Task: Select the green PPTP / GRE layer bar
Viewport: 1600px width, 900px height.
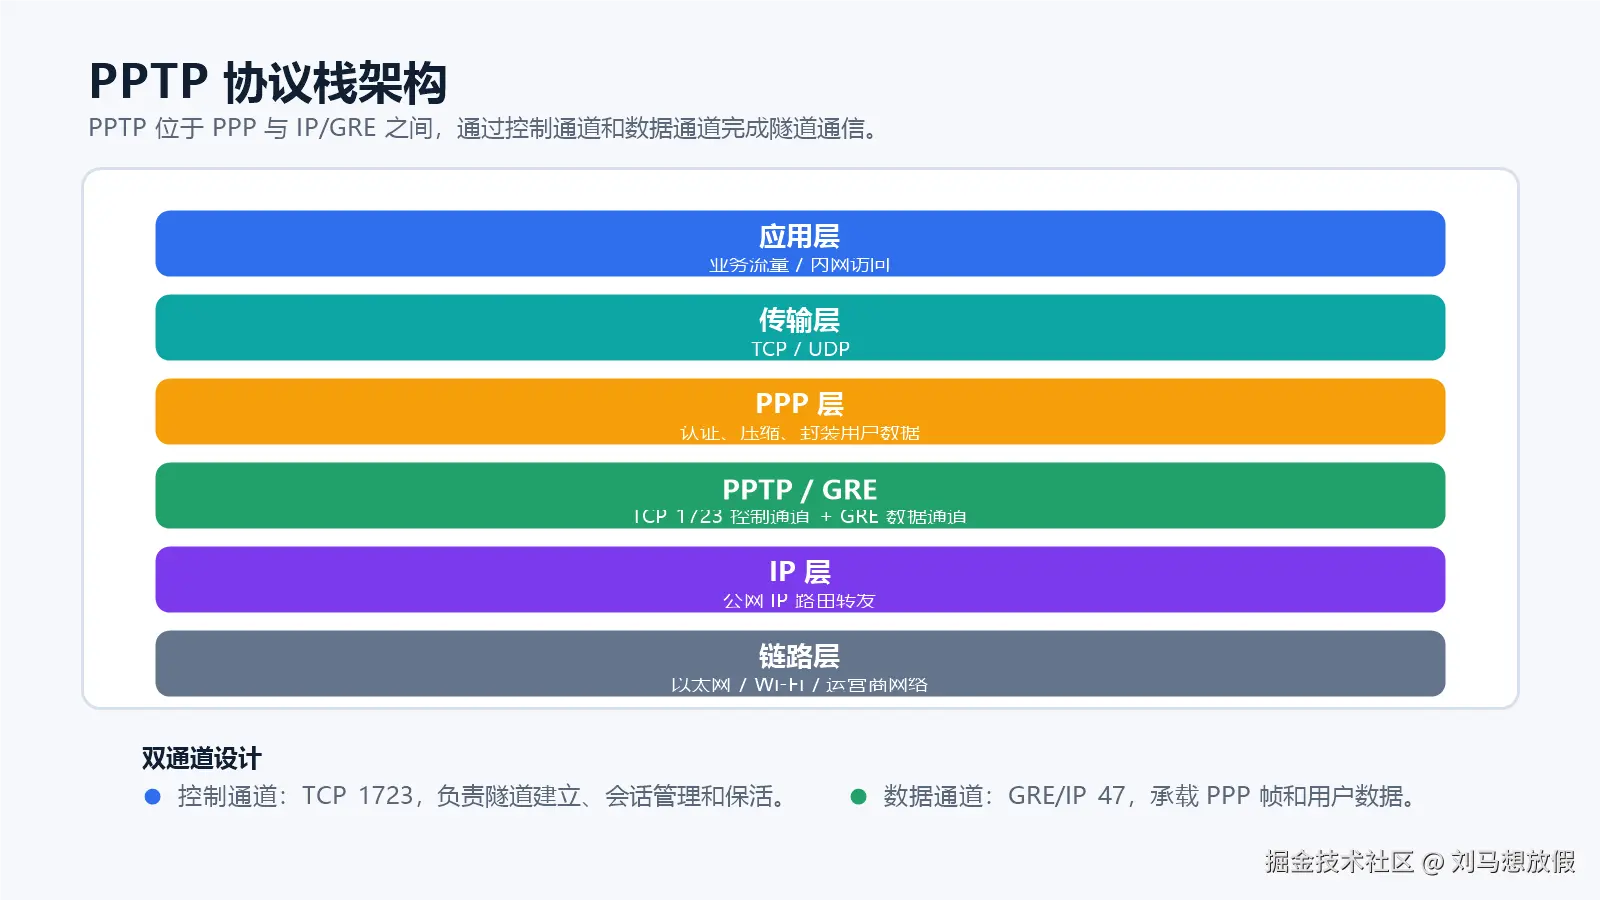Action: 800,495
